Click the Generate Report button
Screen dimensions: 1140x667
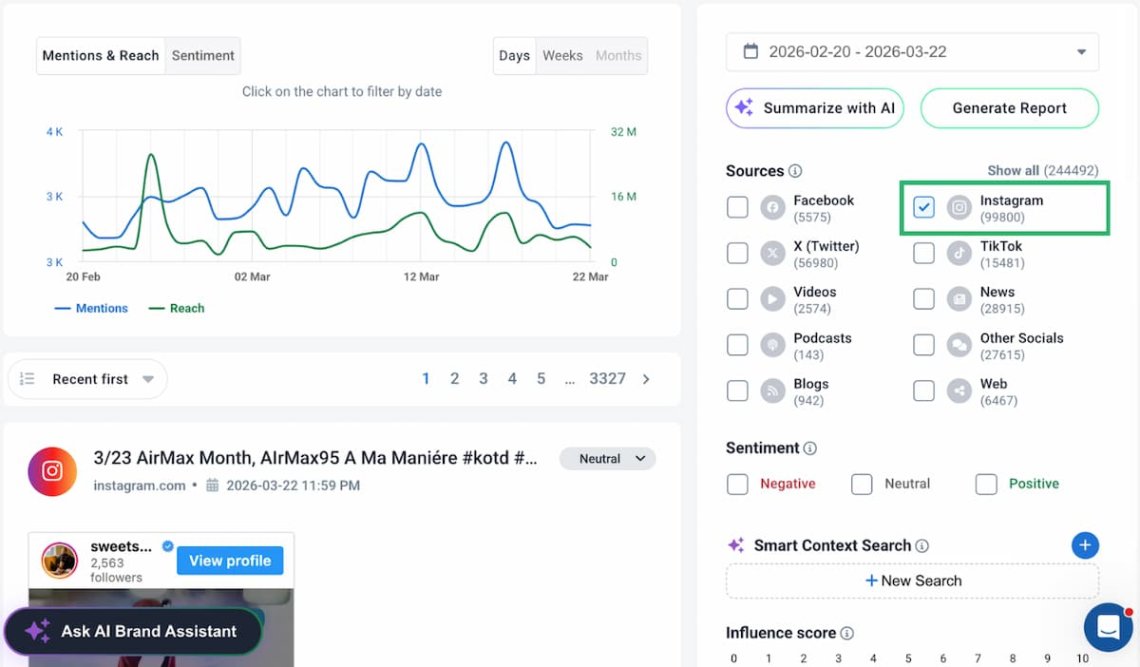click(x=1009, y=108)
